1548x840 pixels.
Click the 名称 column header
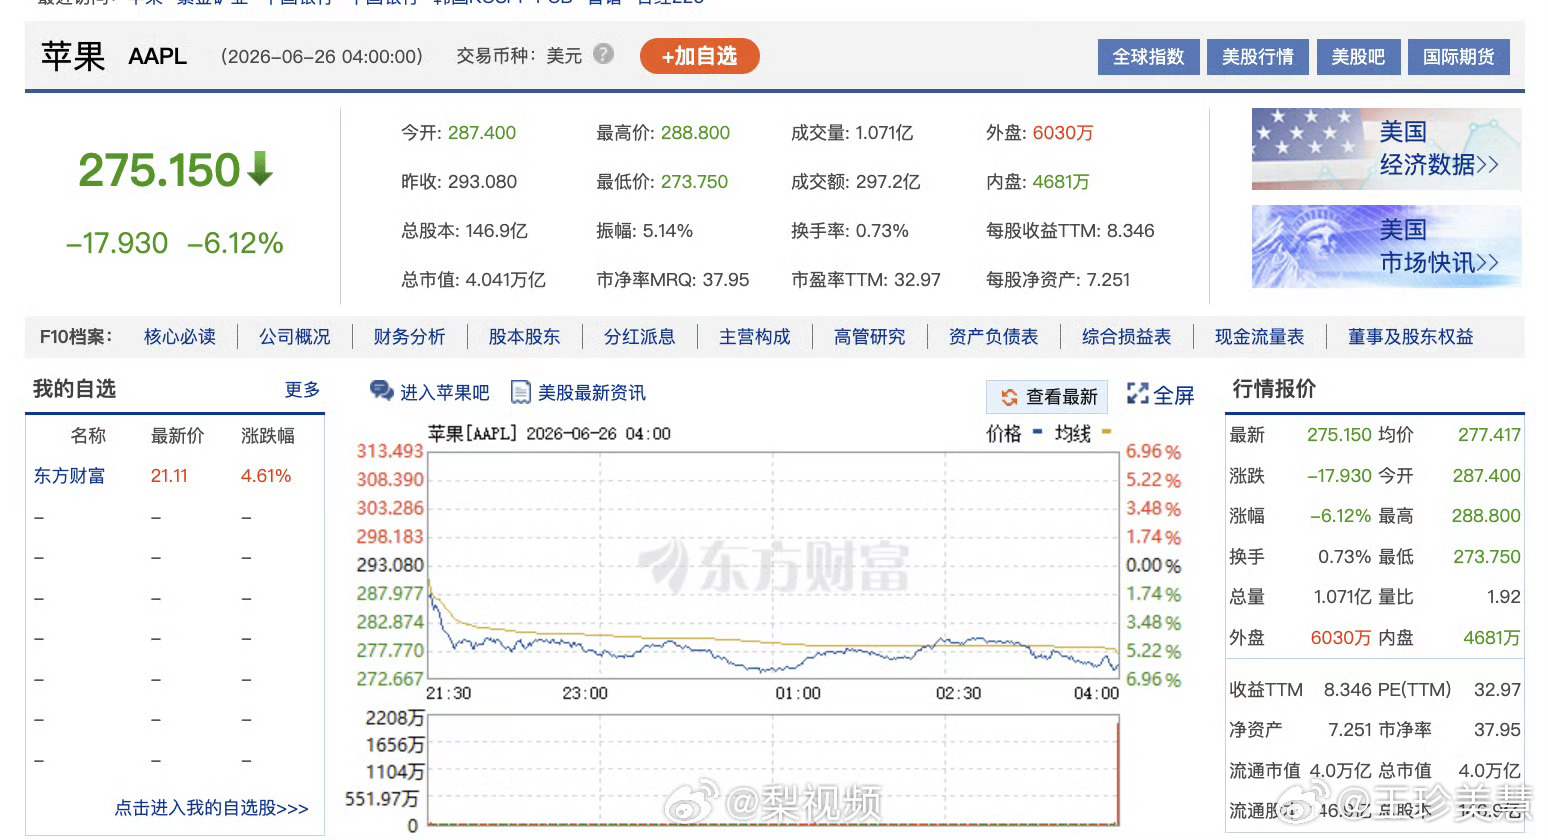(88, 436)
